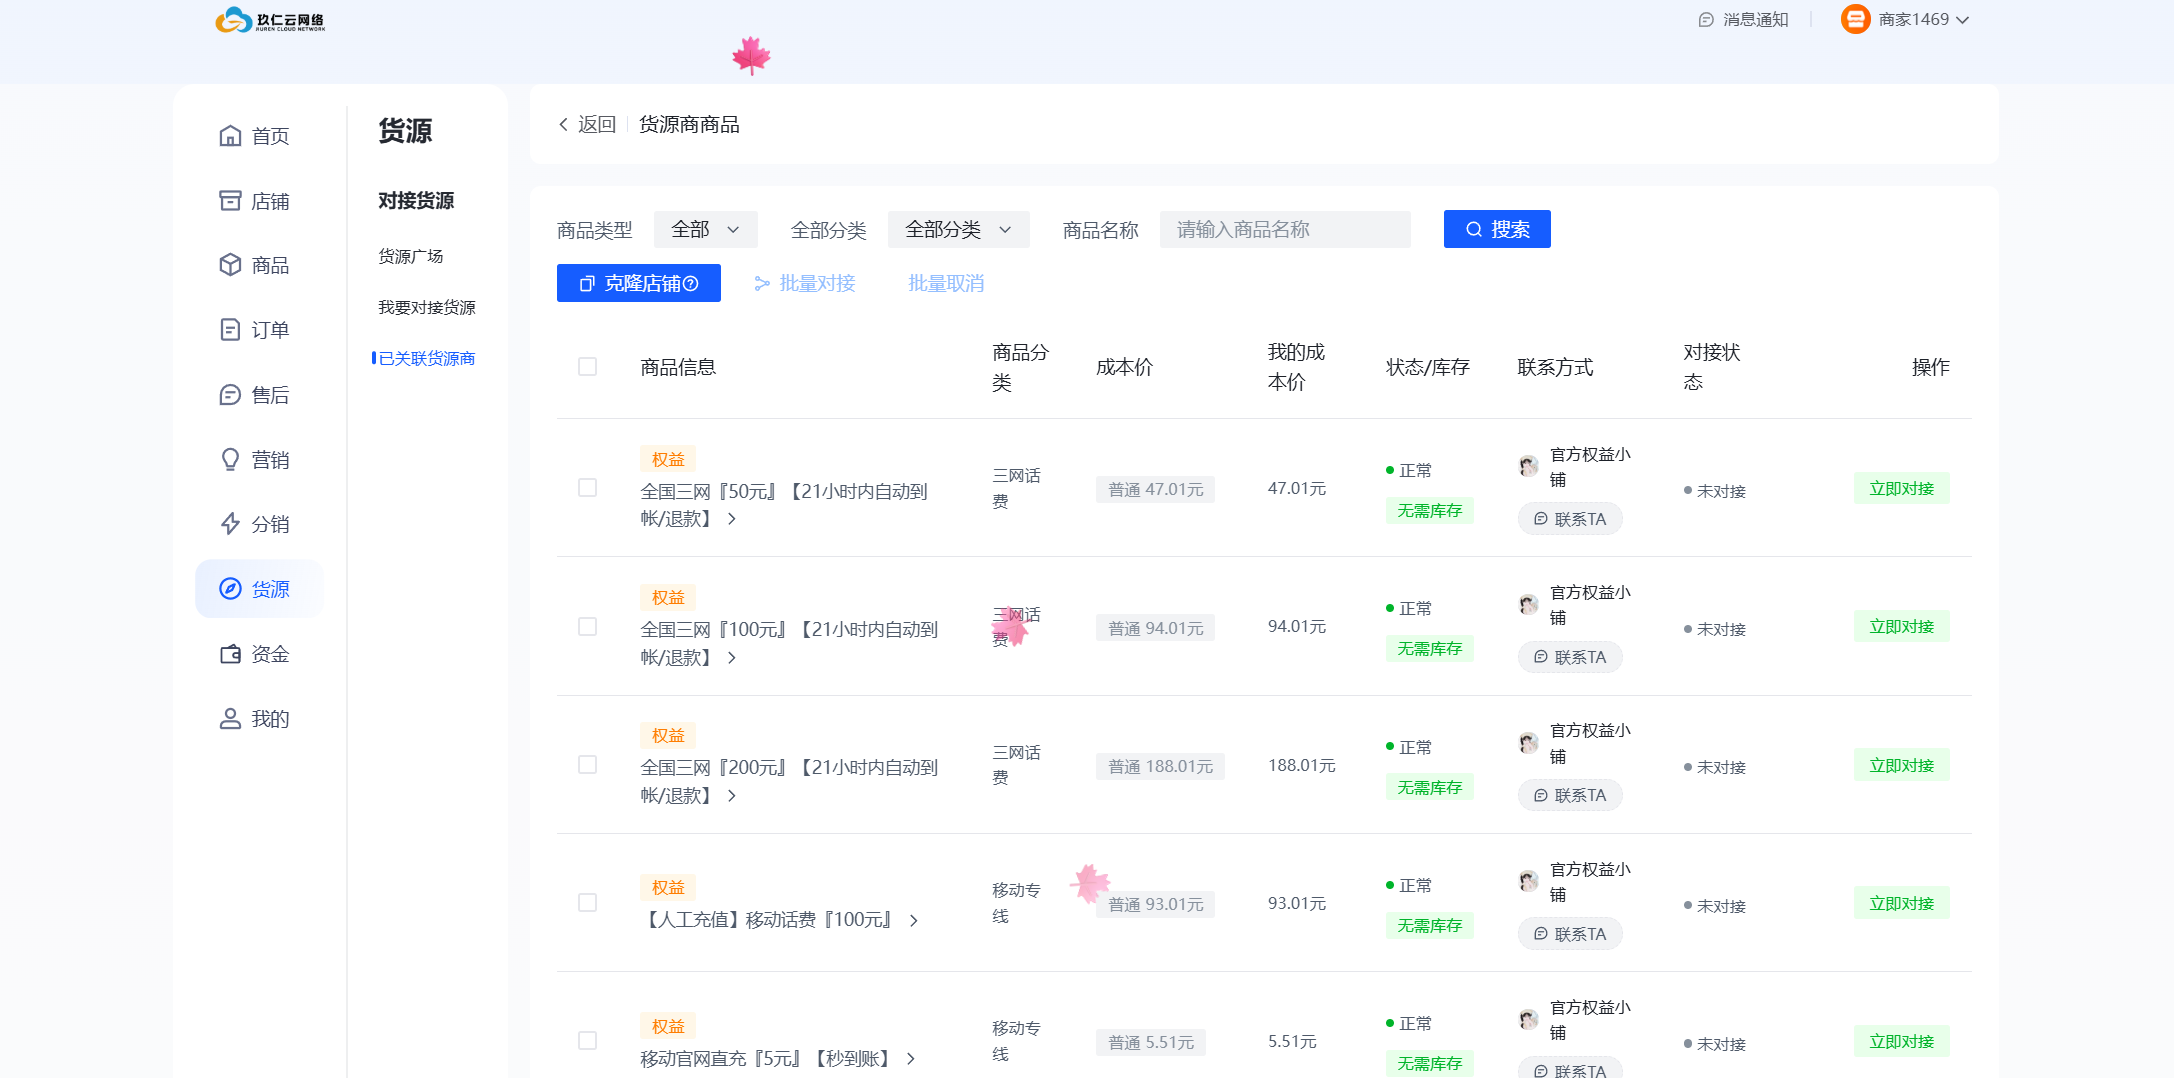Click 联系TA in 全国三网『100元』 row
This screenshot has width=2174, height=1078.
1570,657
